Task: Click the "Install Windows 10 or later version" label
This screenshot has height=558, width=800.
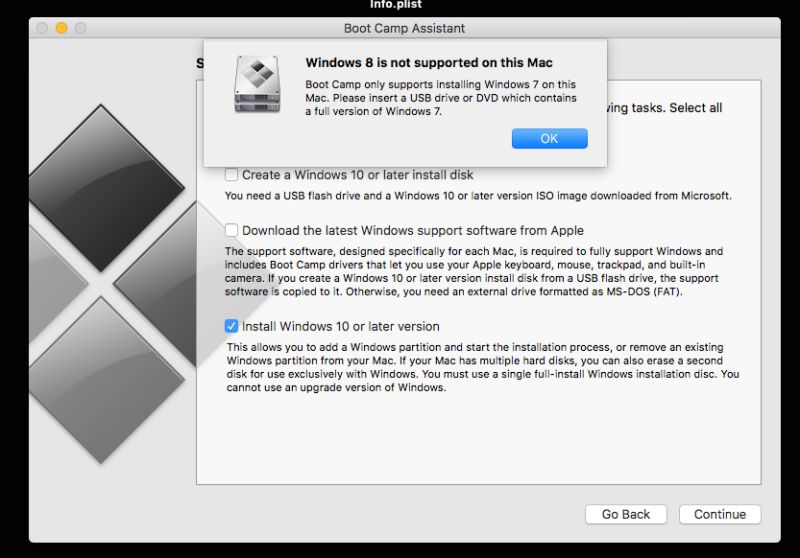Action: (x=341, y=326)
